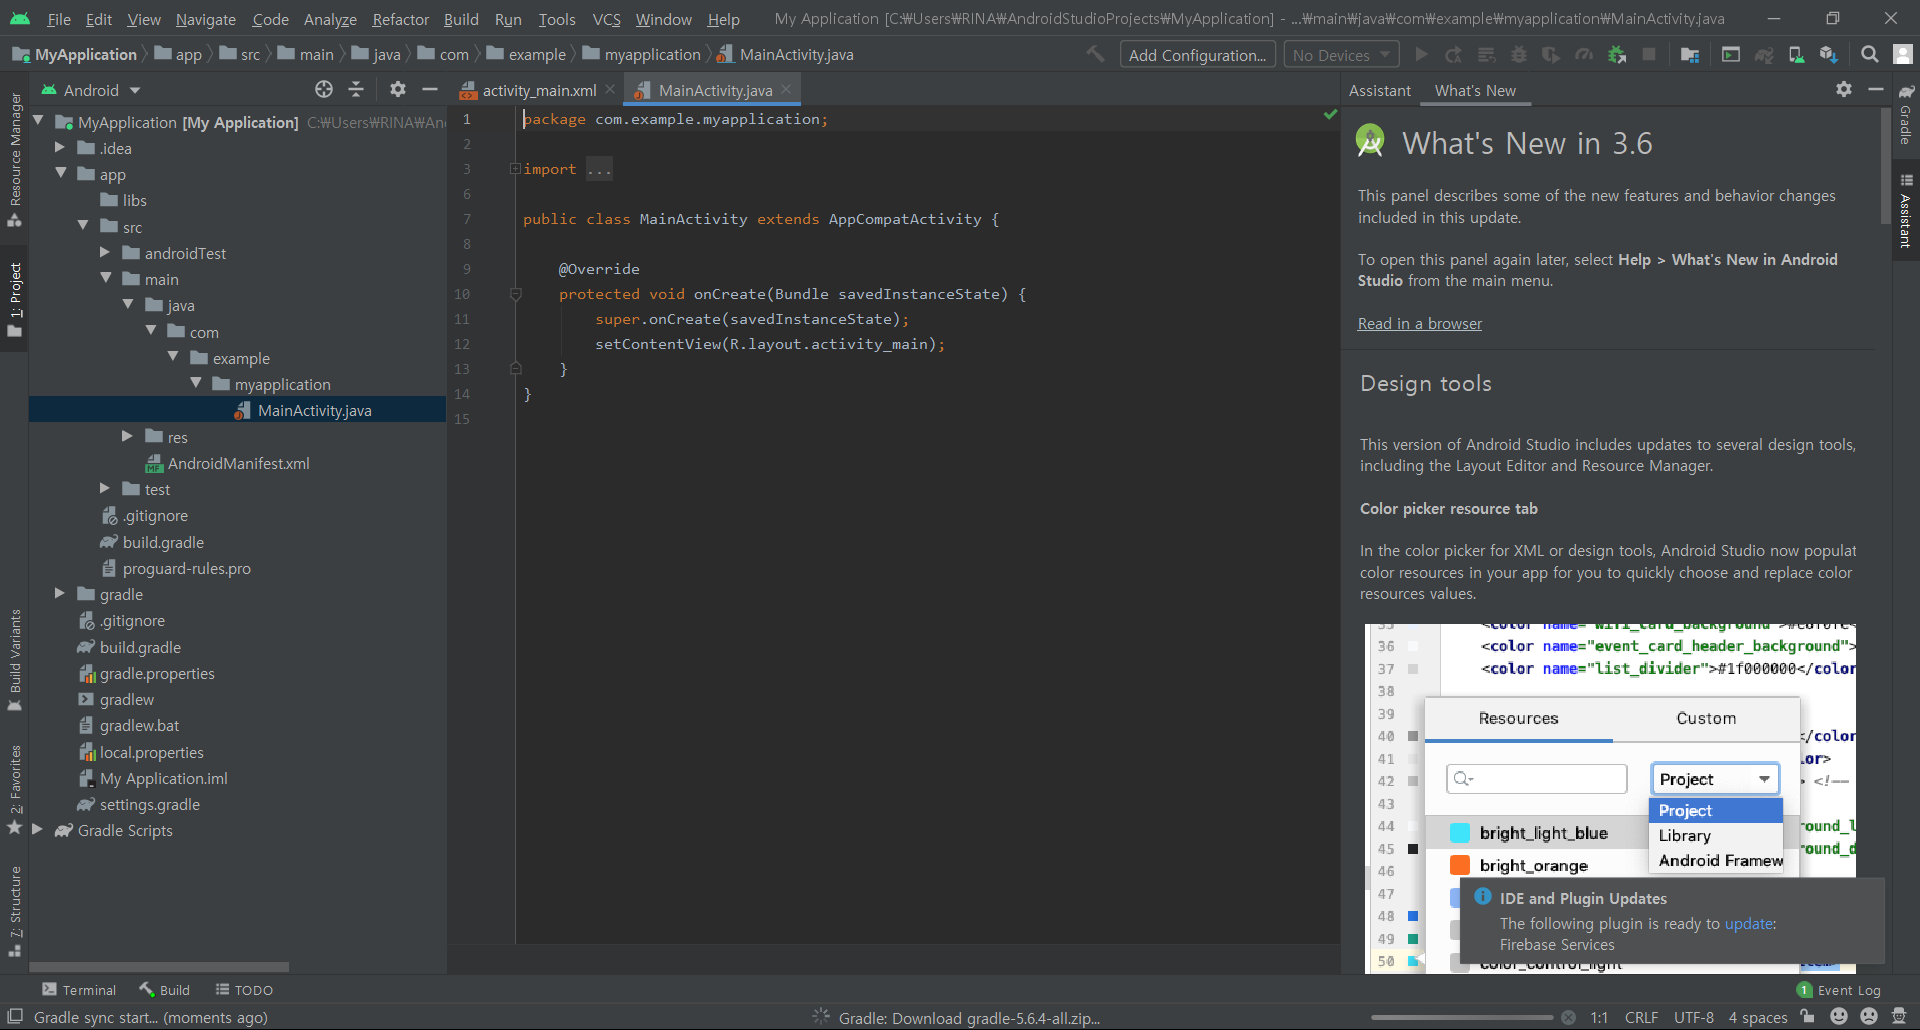Close the MainActivity.java editor tab
1920x1030 pixels.
(787, 89)
